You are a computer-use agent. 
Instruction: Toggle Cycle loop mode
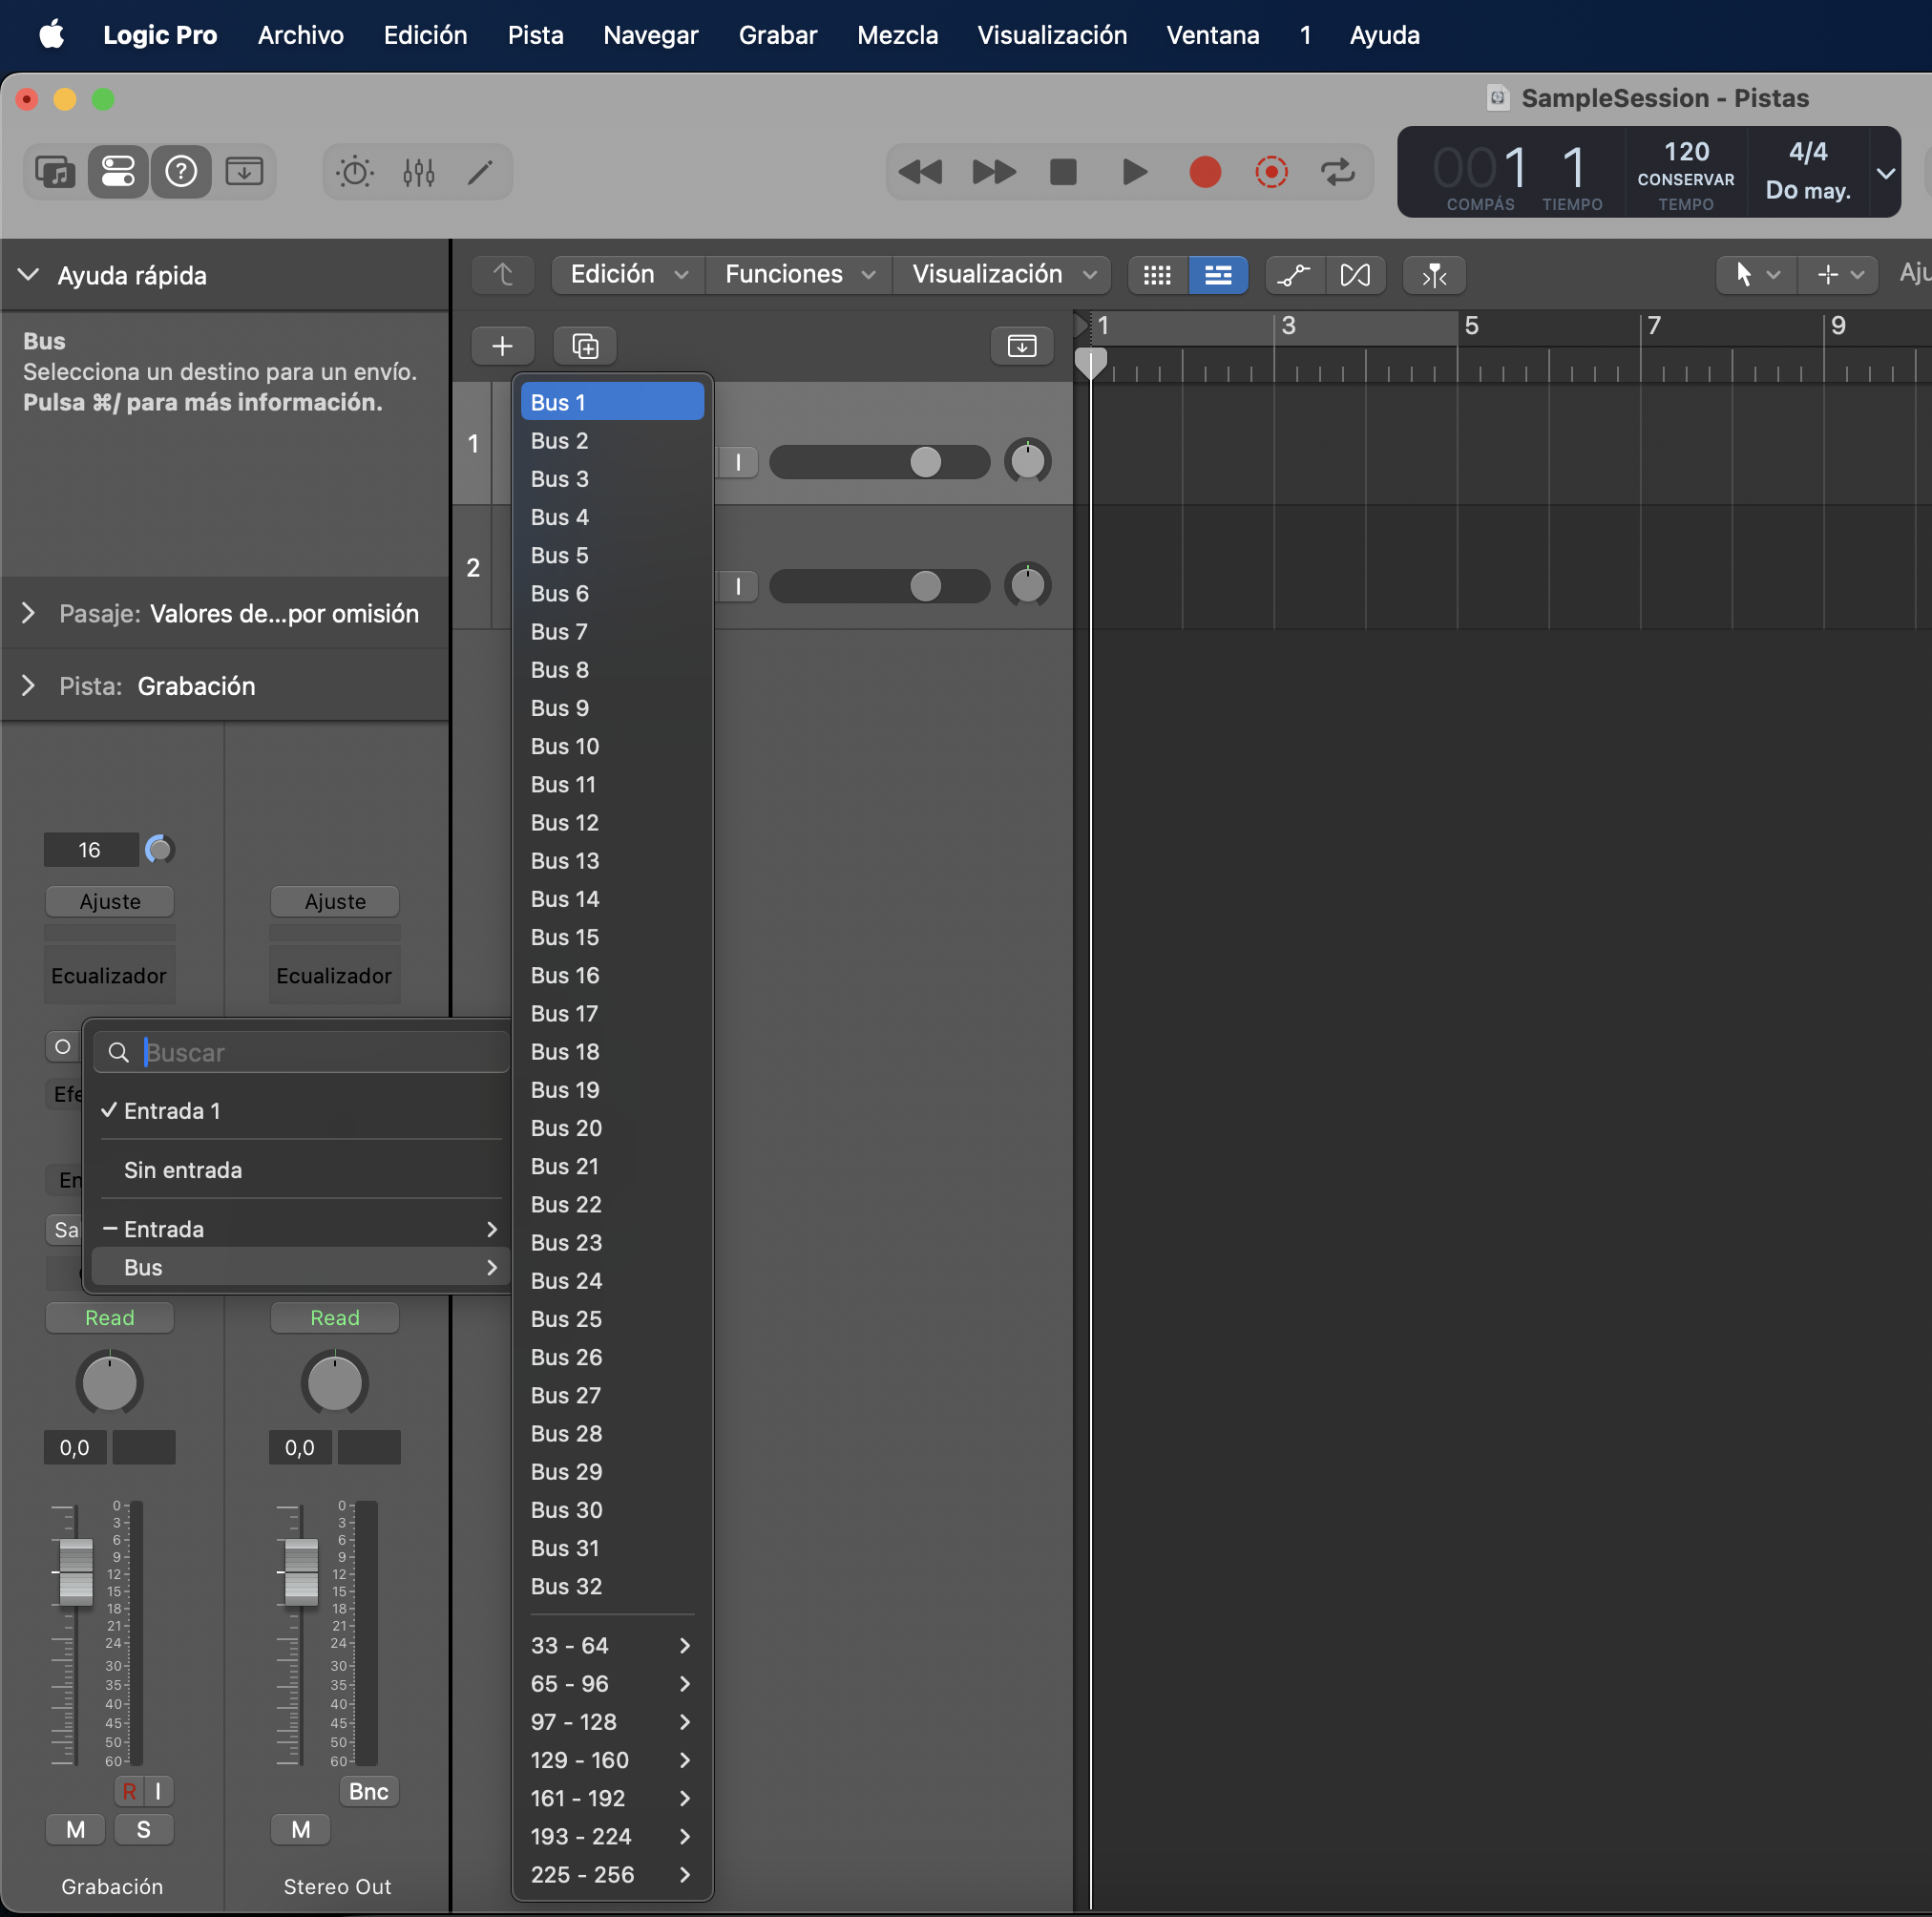[x=1337, y=172]
